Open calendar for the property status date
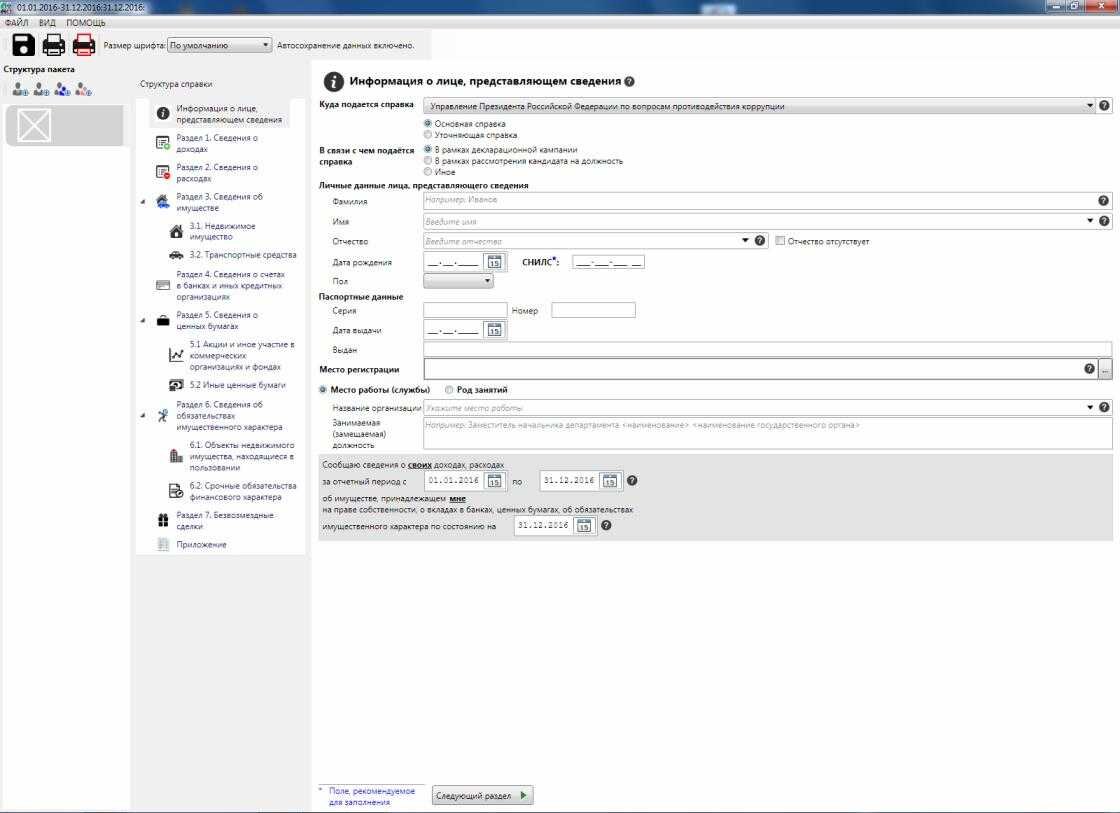1120x813 pixels. (x=584, y=525)
